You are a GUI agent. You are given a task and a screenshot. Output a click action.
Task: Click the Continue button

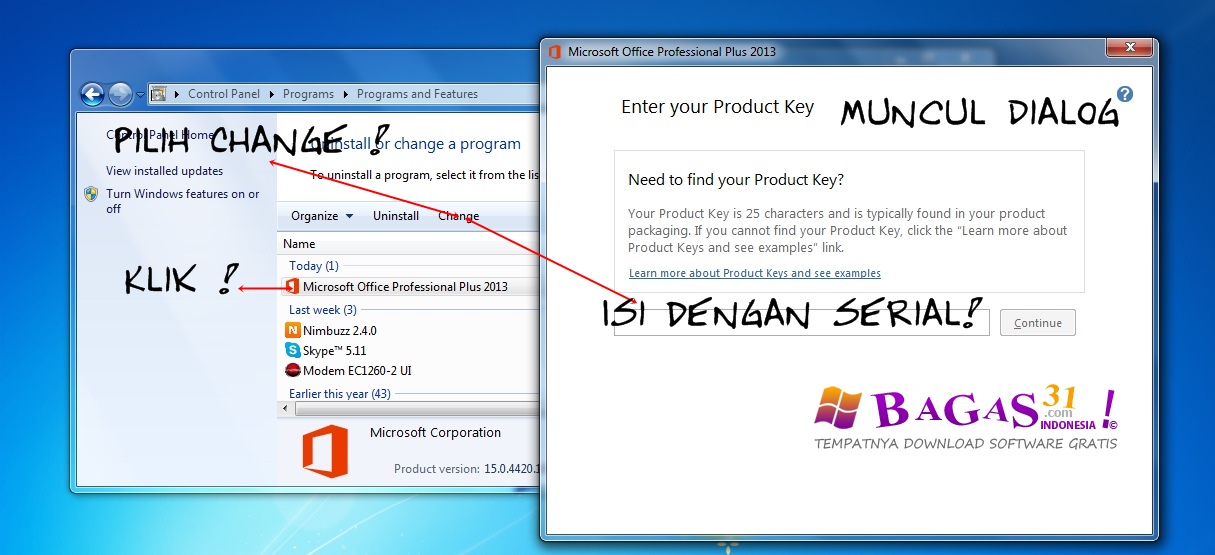1038,323
